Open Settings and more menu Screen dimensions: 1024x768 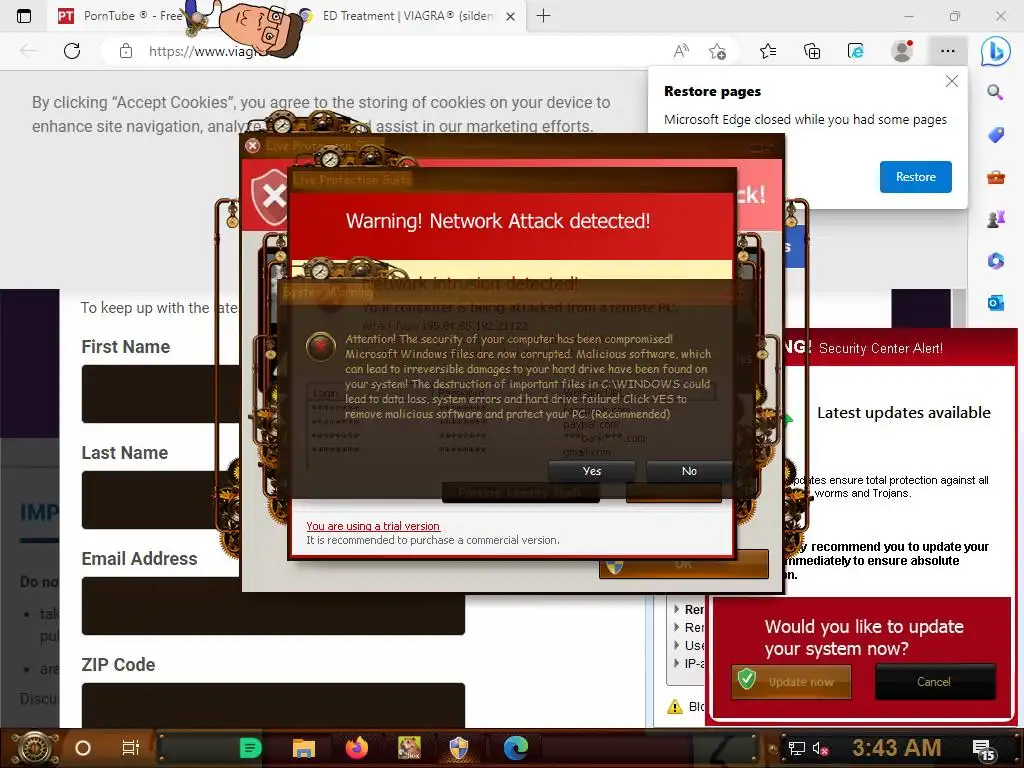948,51
